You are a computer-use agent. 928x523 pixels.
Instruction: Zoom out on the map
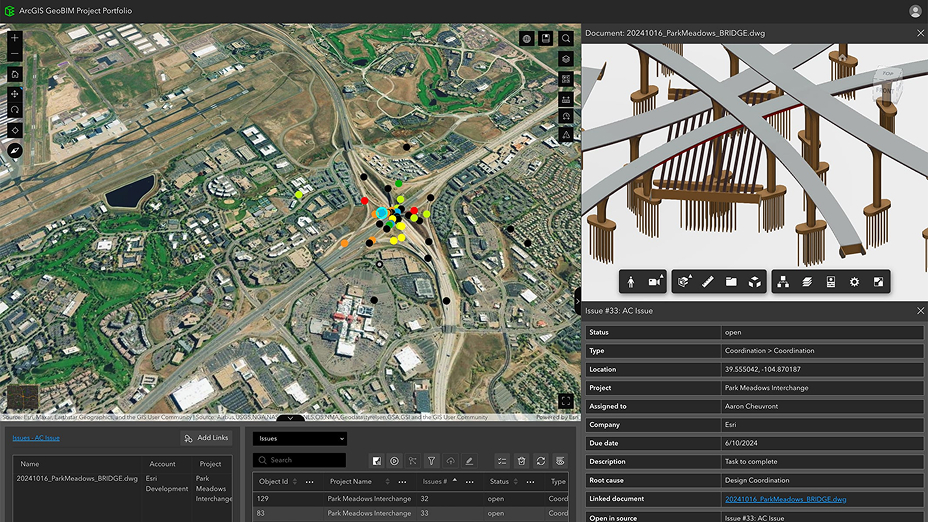[x=15, y=54]
